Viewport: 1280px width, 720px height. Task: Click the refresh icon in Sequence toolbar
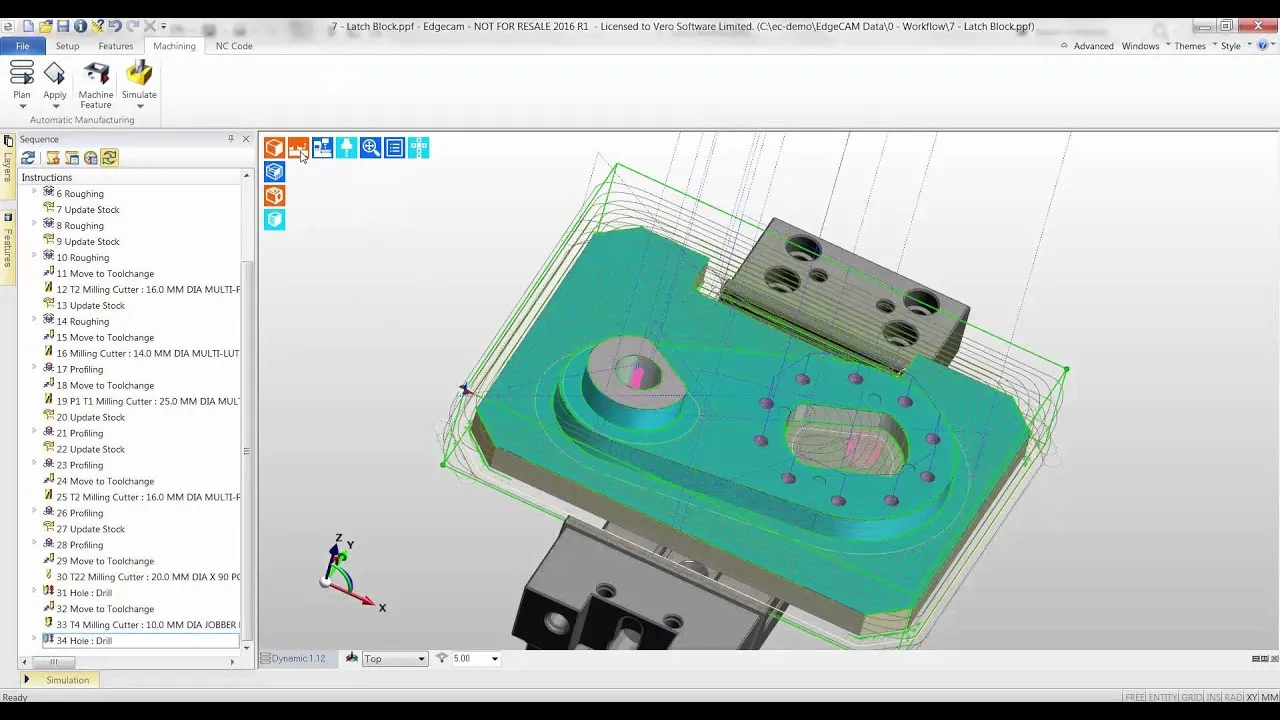point(28,158)
